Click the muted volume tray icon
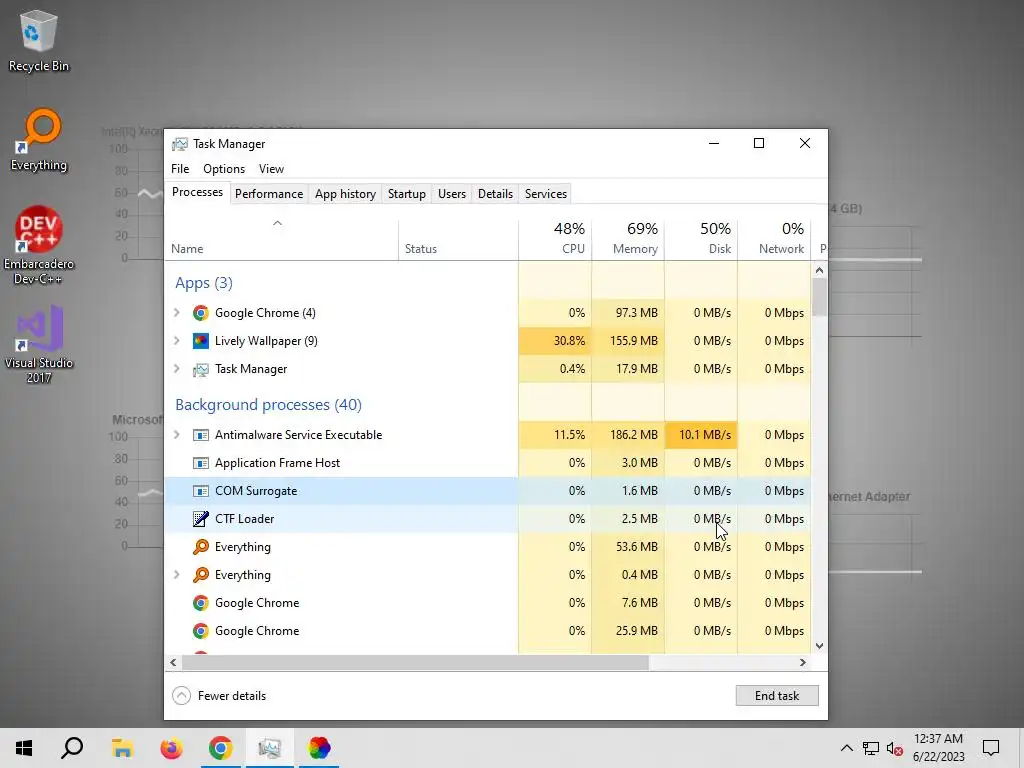Image resolution: width=1024 pixels, height=768 pixels. pyautogui.click(x=895, y=748)
